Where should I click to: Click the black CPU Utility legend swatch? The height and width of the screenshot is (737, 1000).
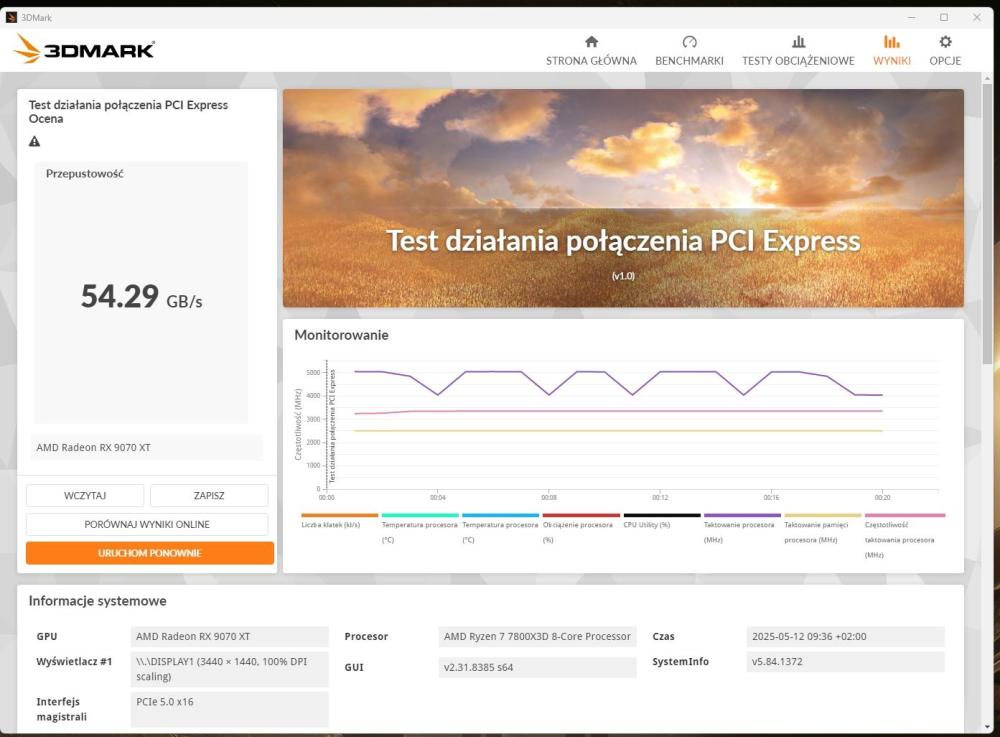661,516
